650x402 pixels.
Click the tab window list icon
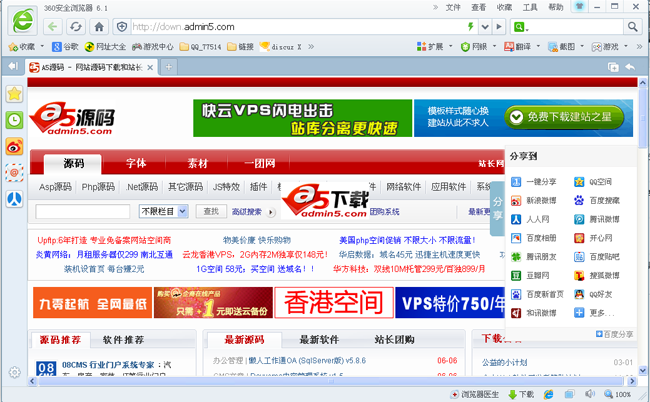[x=613, y=67]
